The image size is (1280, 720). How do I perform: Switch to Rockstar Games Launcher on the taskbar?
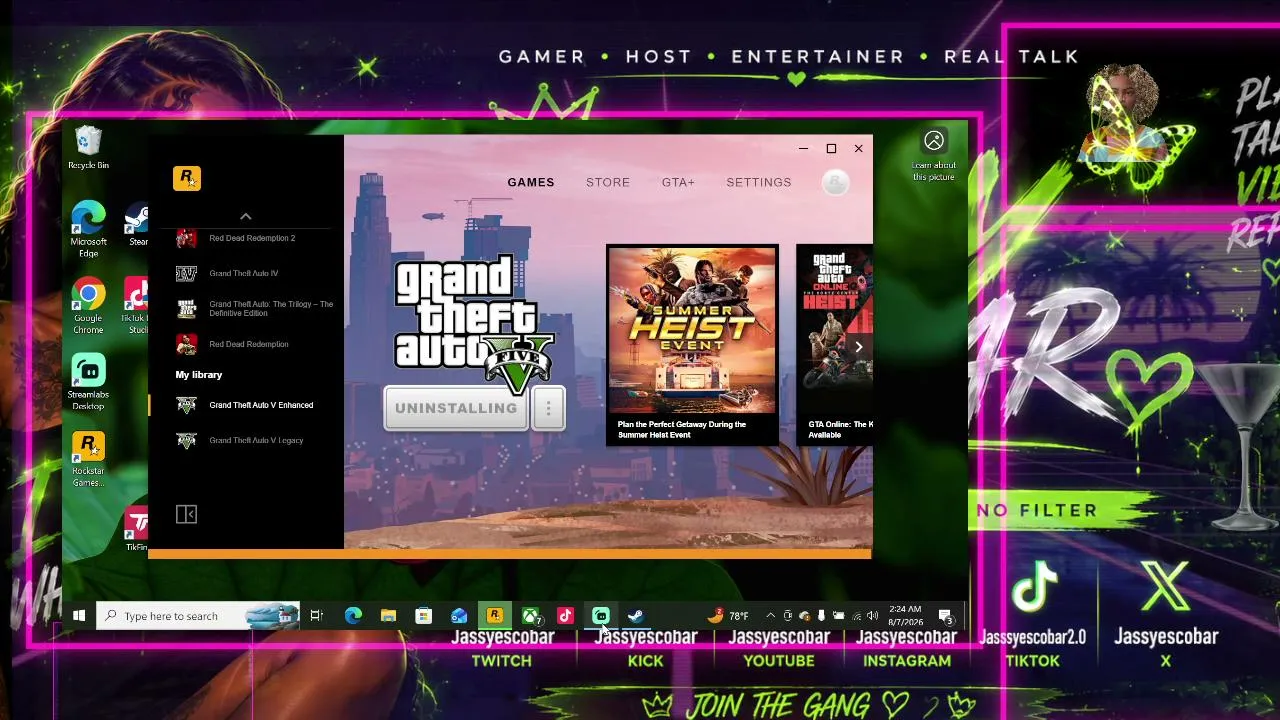(x=495, y=616)
